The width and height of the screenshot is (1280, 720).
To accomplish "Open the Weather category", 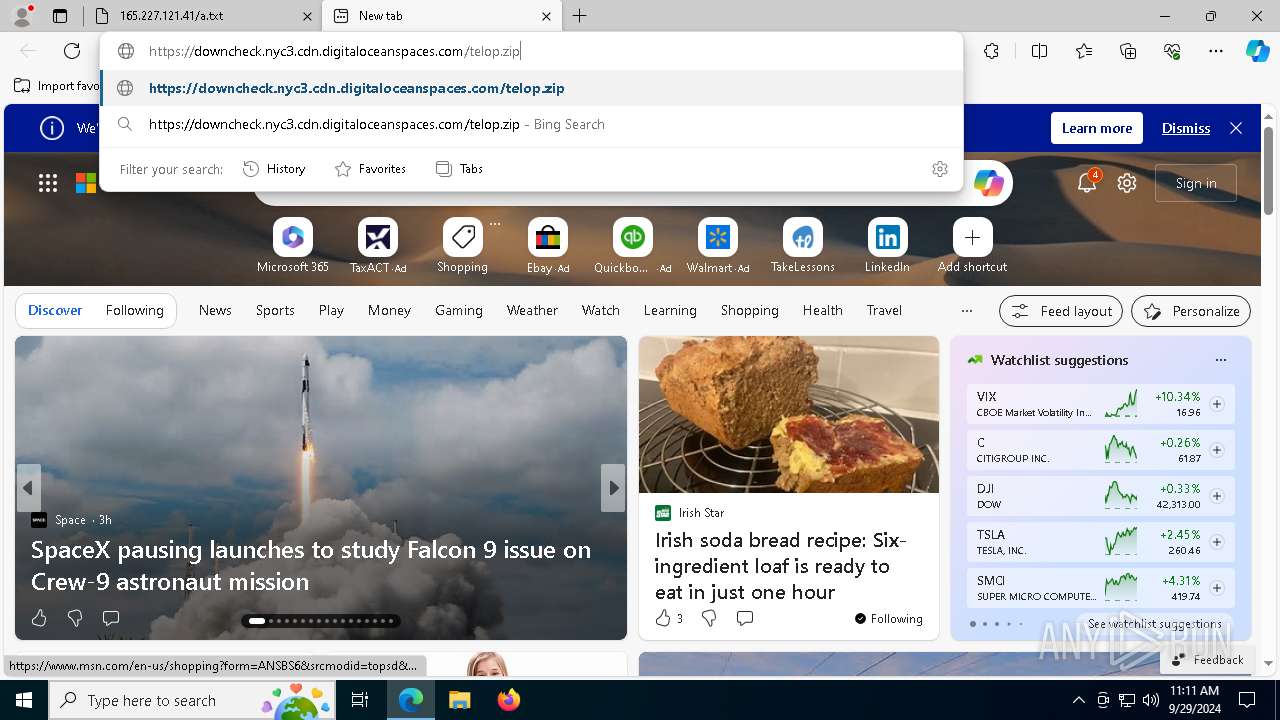I will click(532, 310).
